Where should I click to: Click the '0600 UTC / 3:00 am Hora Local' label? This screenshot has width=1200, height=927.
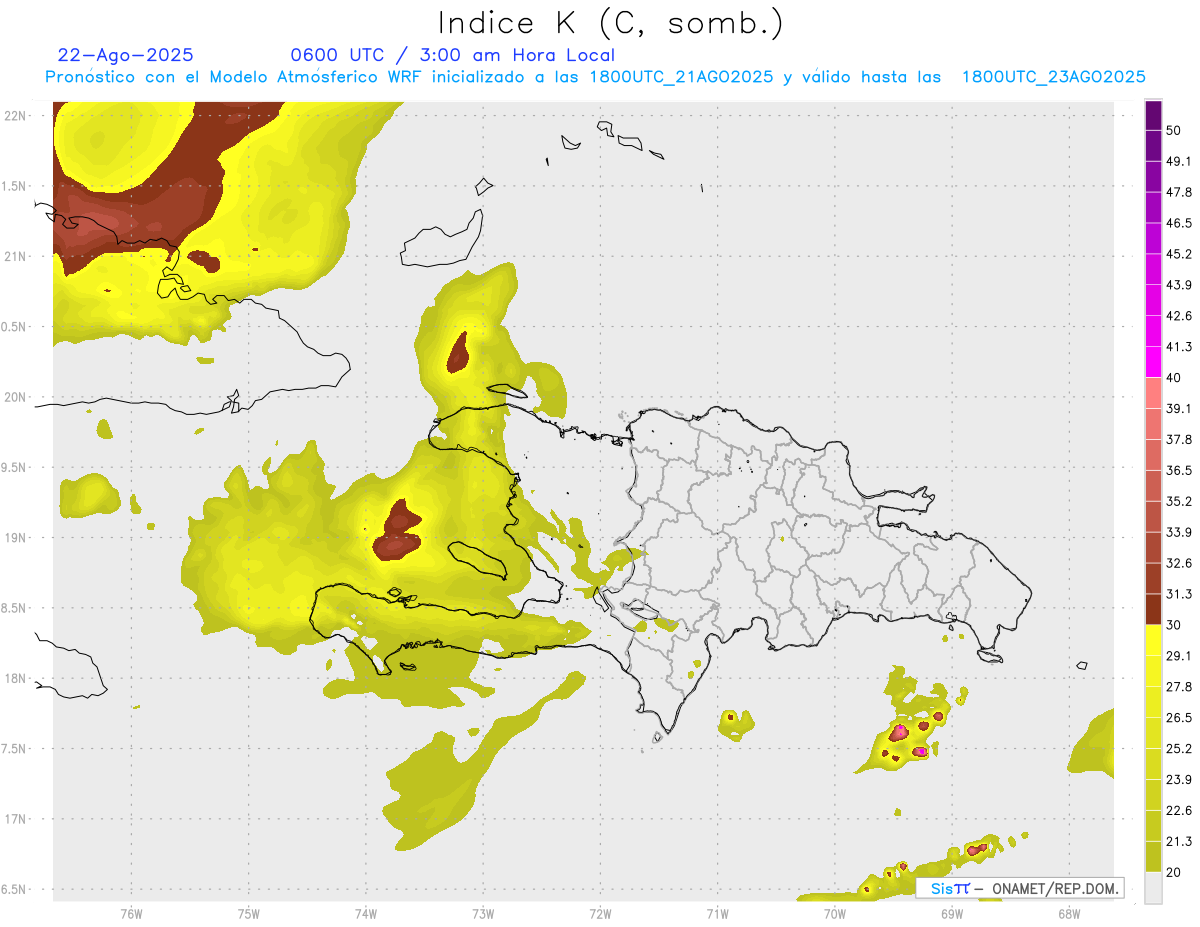click(x=452, y=55)
